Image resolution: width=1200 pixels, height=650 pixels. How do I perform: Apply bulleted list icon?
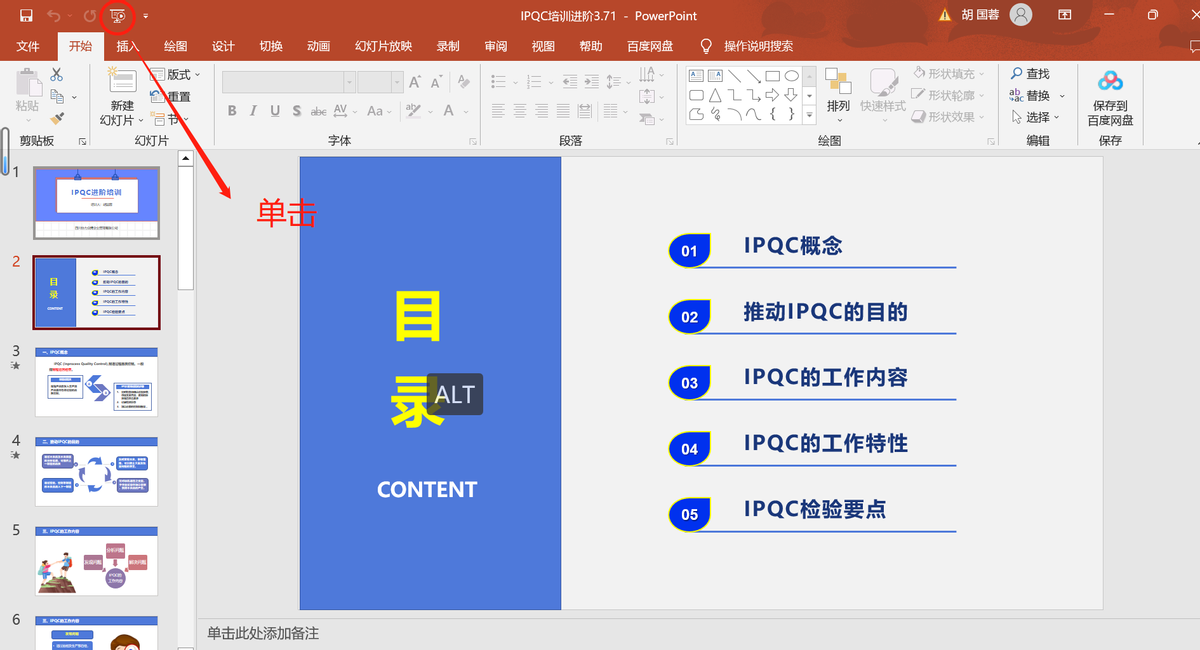tap(498, 82)
